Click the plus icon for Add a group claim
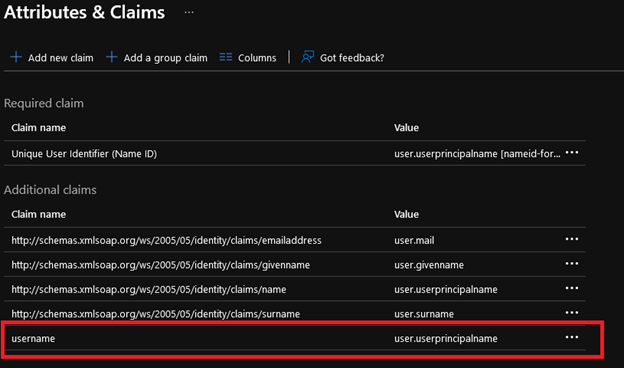 click(112, 57)
